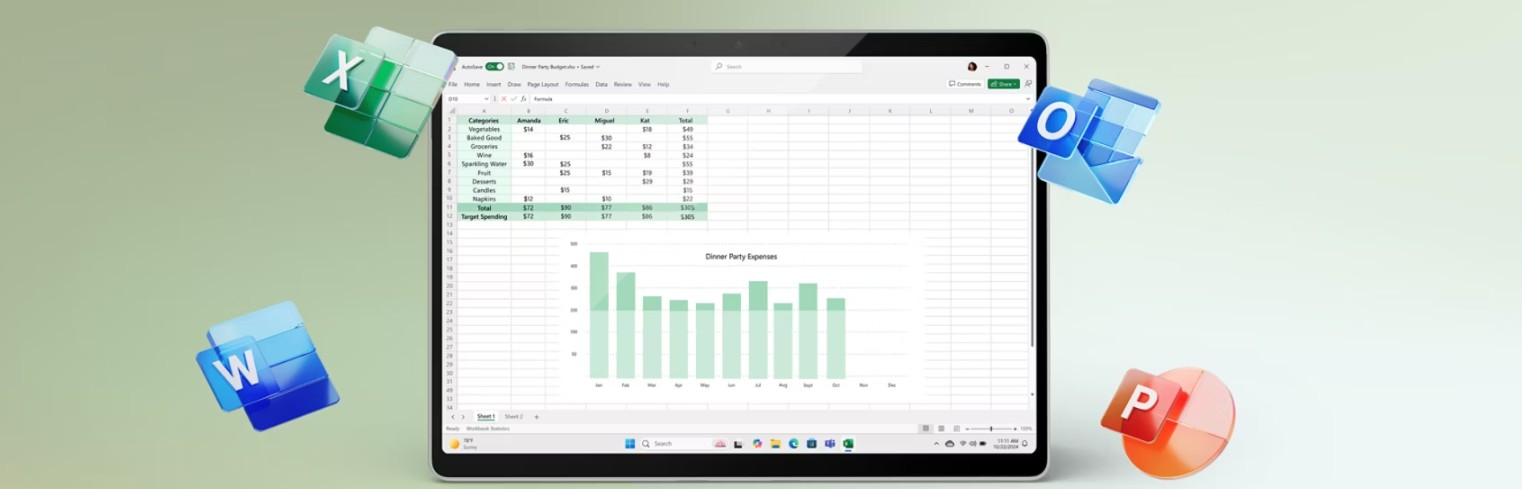Open the Comments pane button
Viewport: 1522px width, 489px height.
tap(965, 84)
